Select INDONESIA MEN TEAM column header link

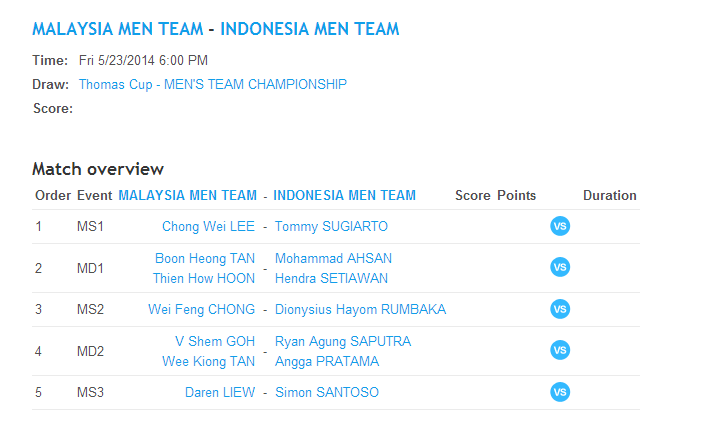coord(344,196)
